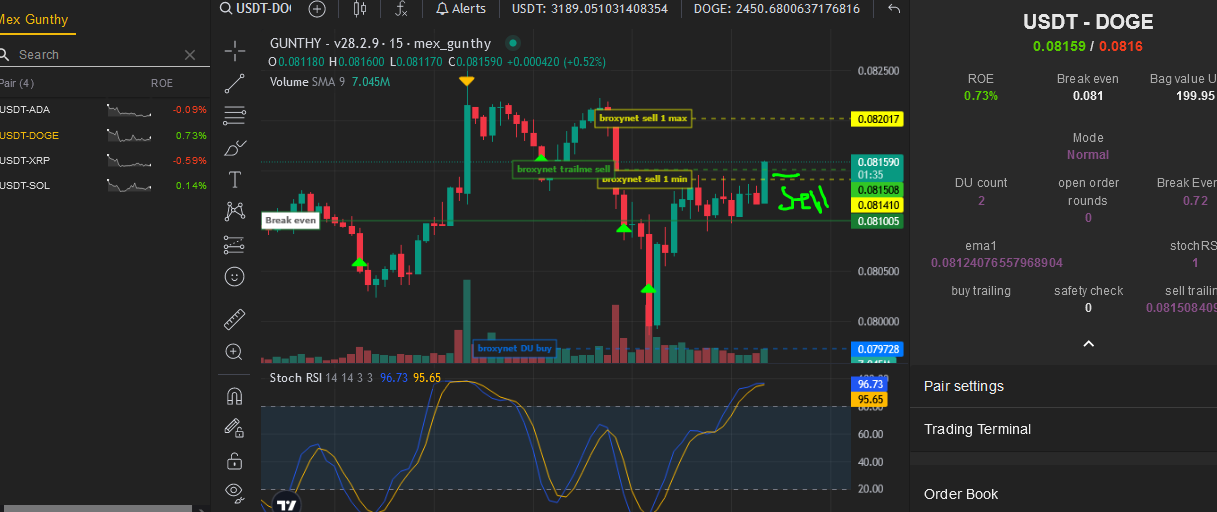
Task: Open the indicators fx menu
Action: [x=401, y=8]
